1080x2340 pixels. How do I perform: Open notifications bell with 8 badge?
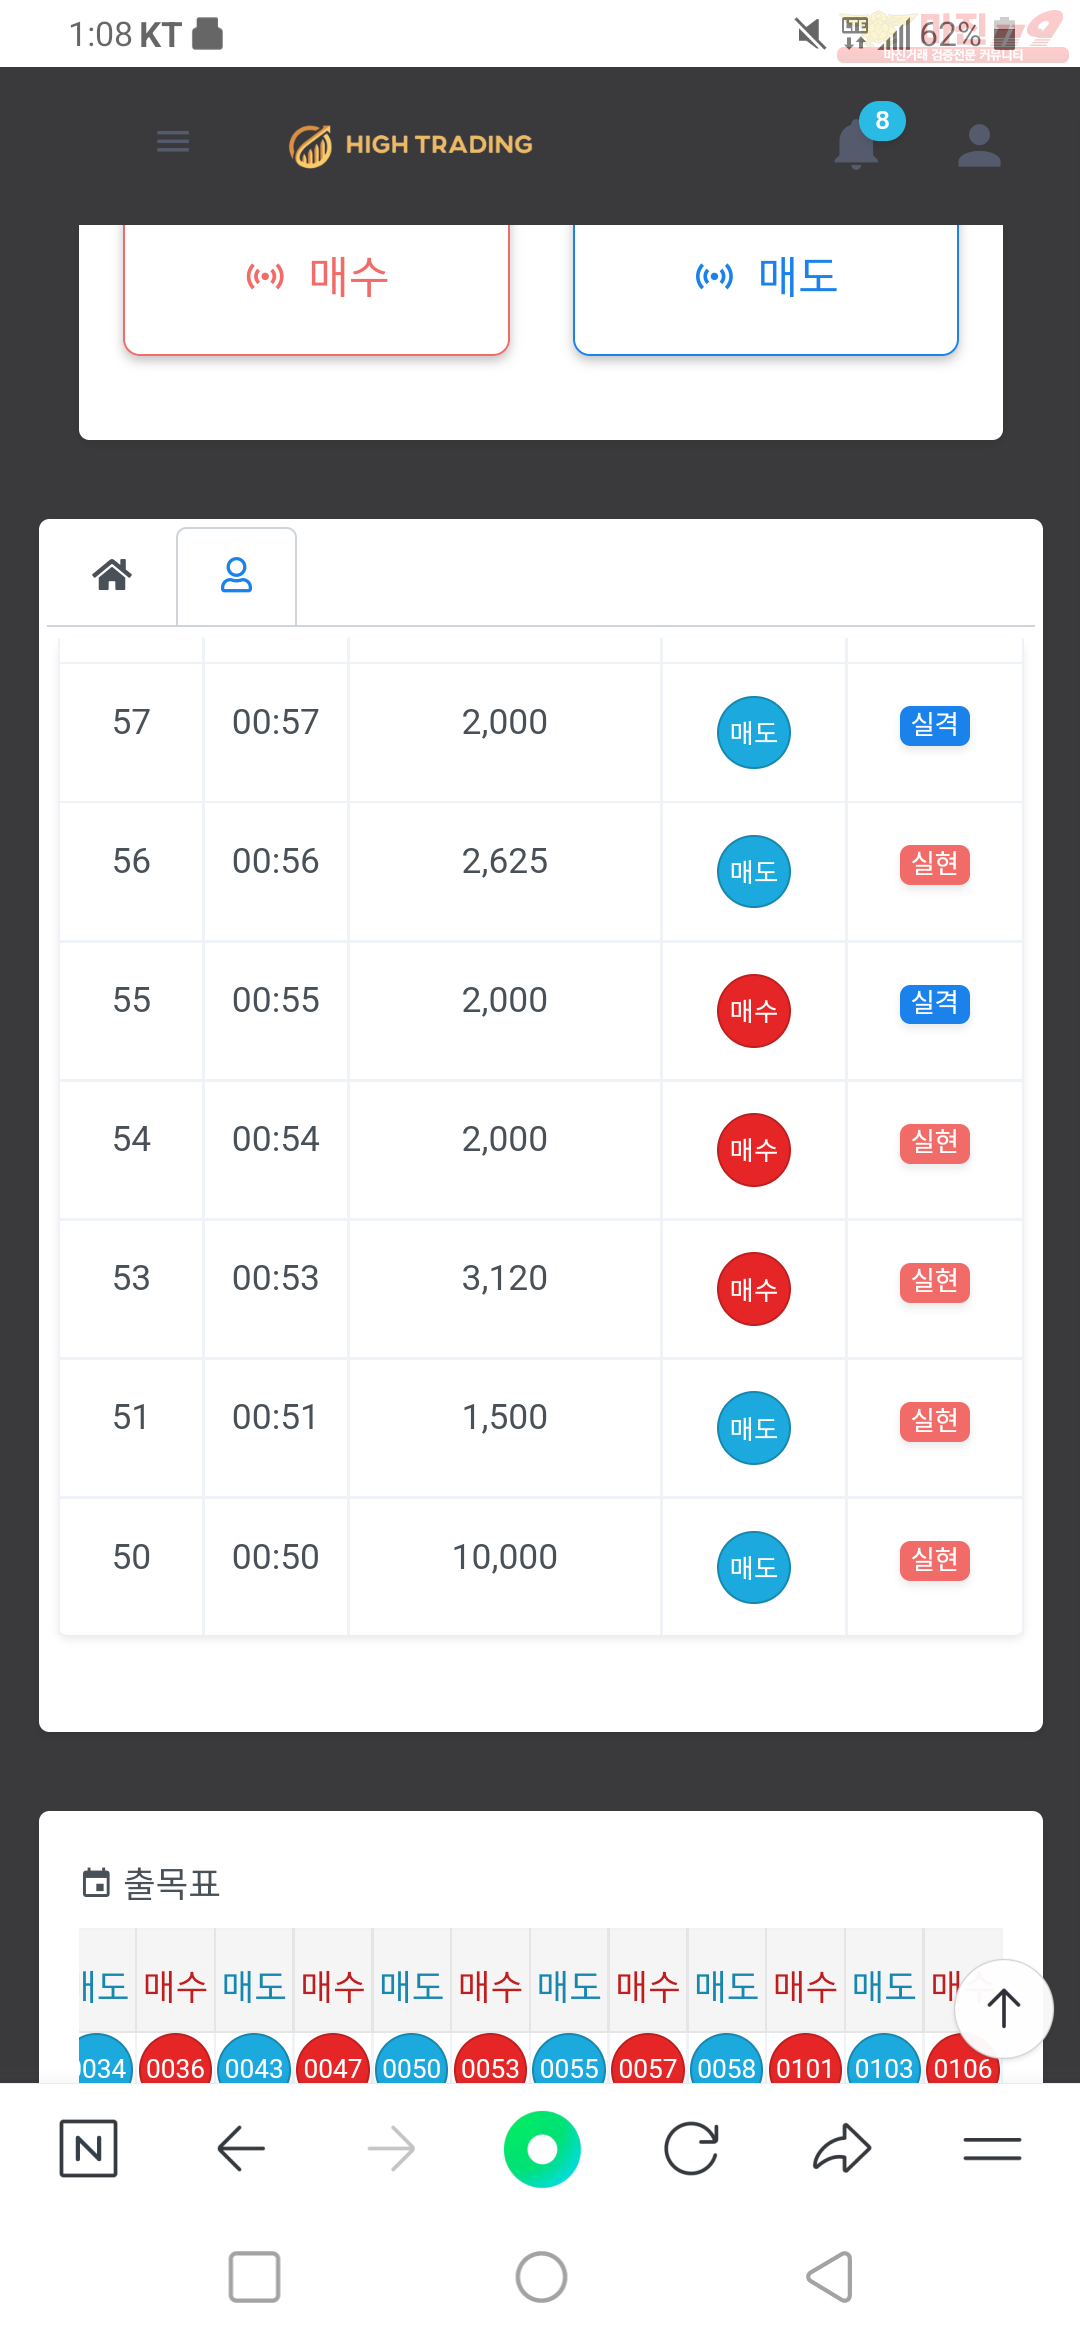pos(858,143)
